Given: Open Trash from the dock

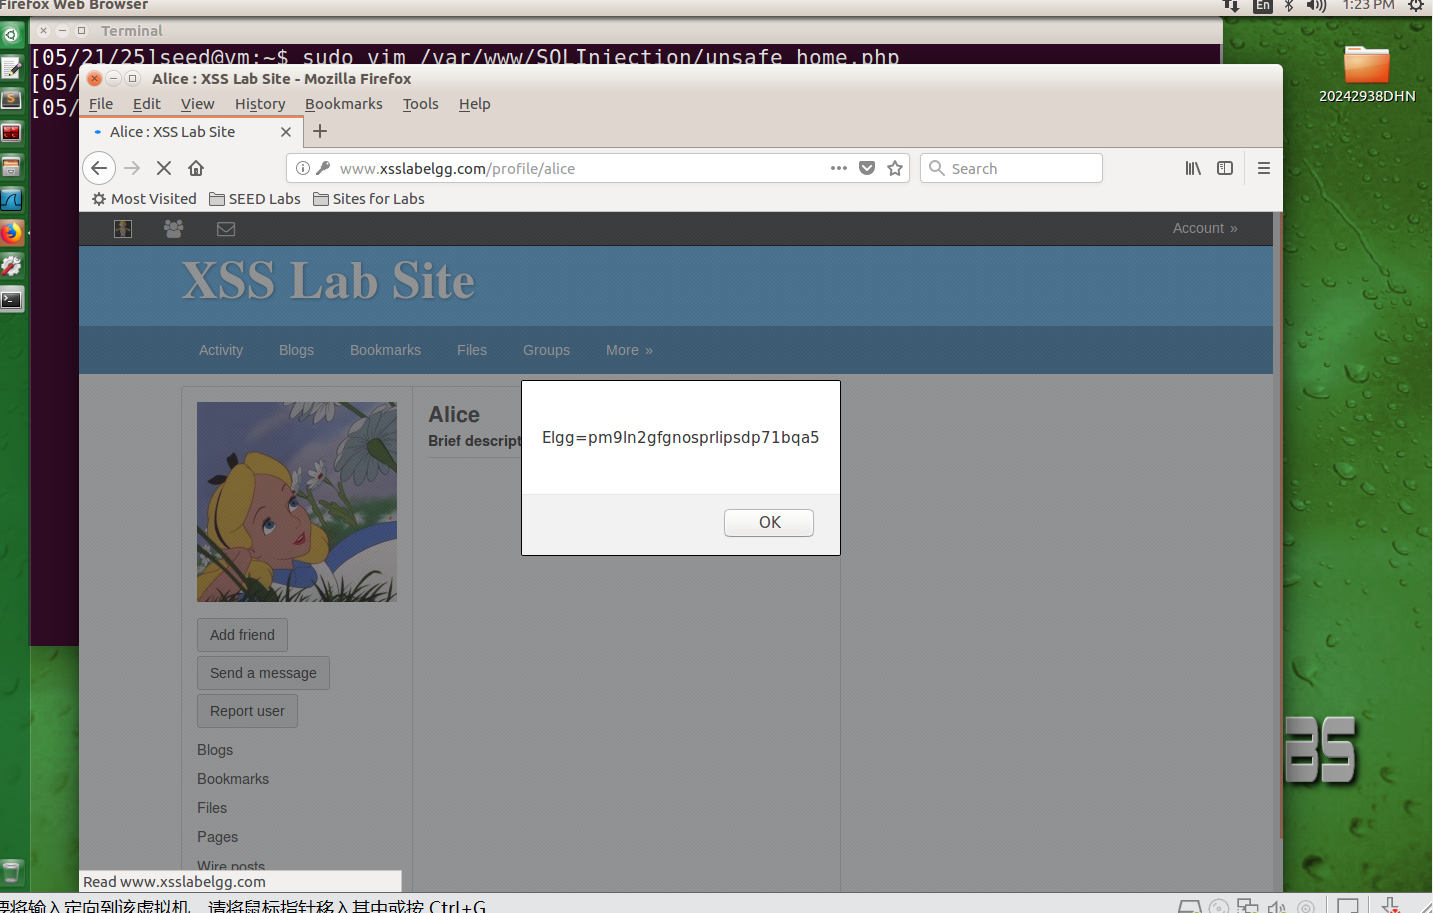Looking at the screenshot, I should click(12, 872).
